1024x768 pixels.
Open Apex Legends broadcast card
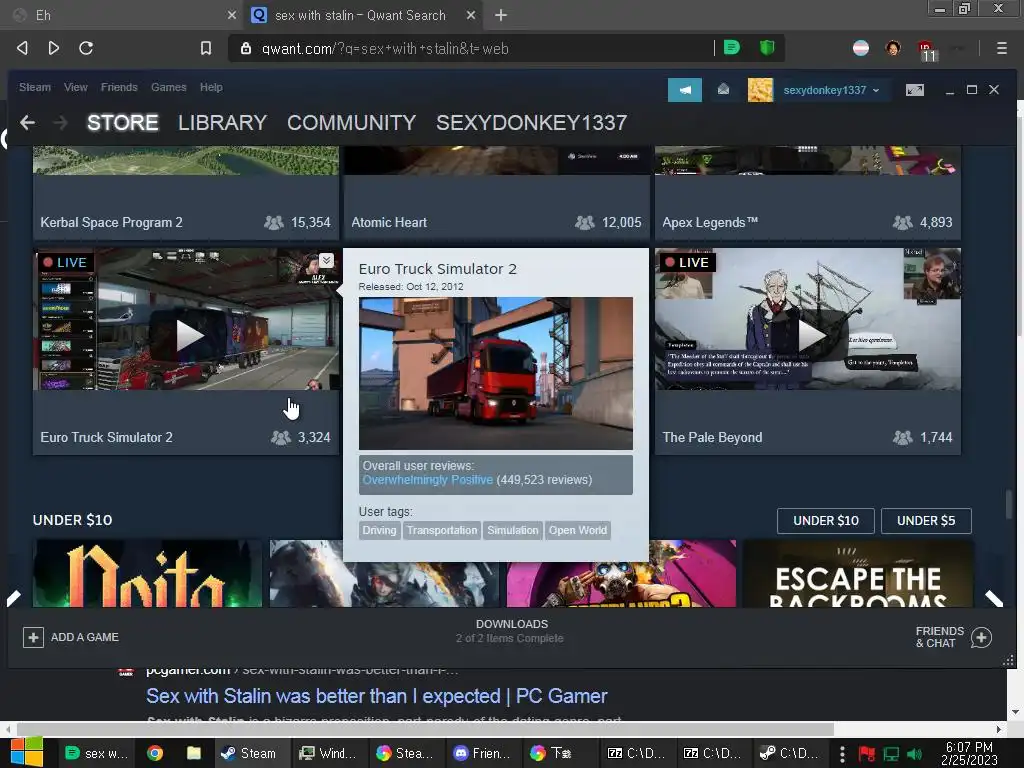click(808, 193)
